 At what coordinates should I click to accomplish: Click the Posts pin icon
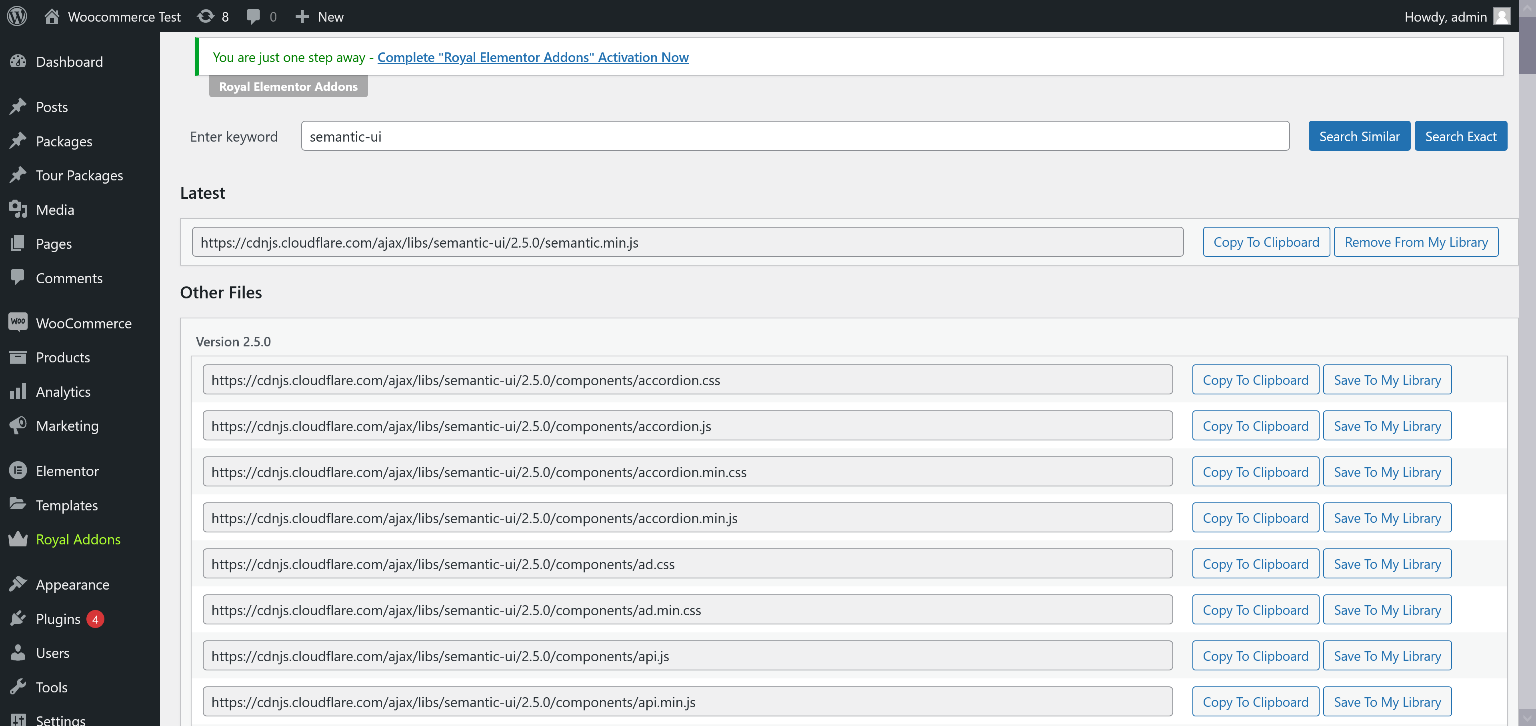click(18, 107)
